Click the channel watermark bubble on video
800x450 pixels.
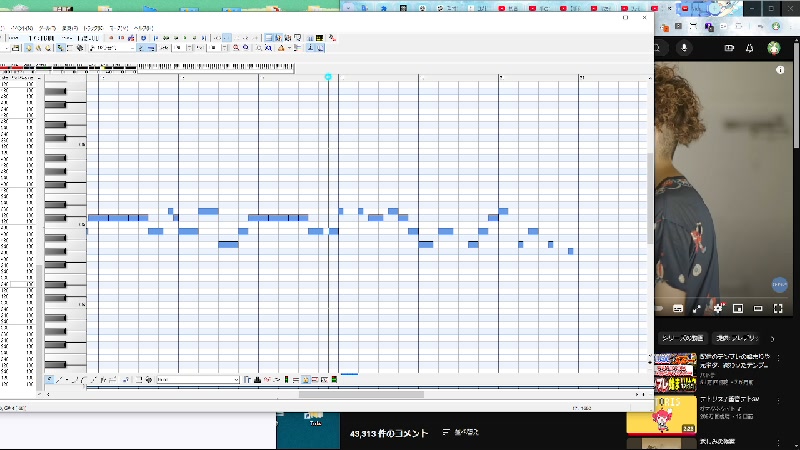779,284
